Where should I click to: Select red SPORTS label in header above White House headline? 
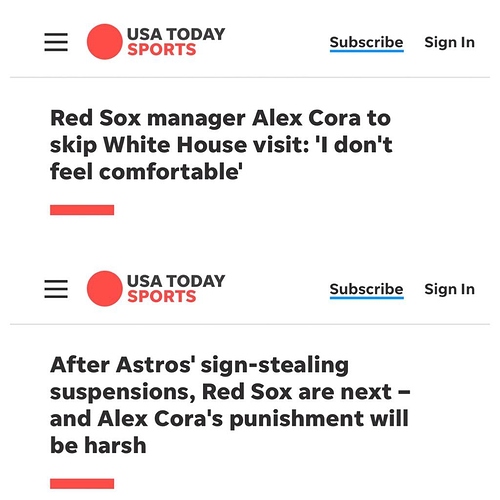tap(162, 50)
